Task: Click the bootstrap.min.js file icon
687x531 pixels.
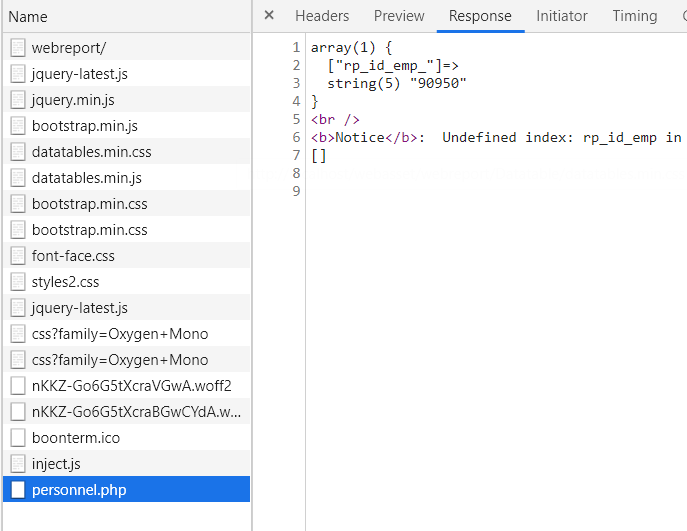Action: (18, 126)
